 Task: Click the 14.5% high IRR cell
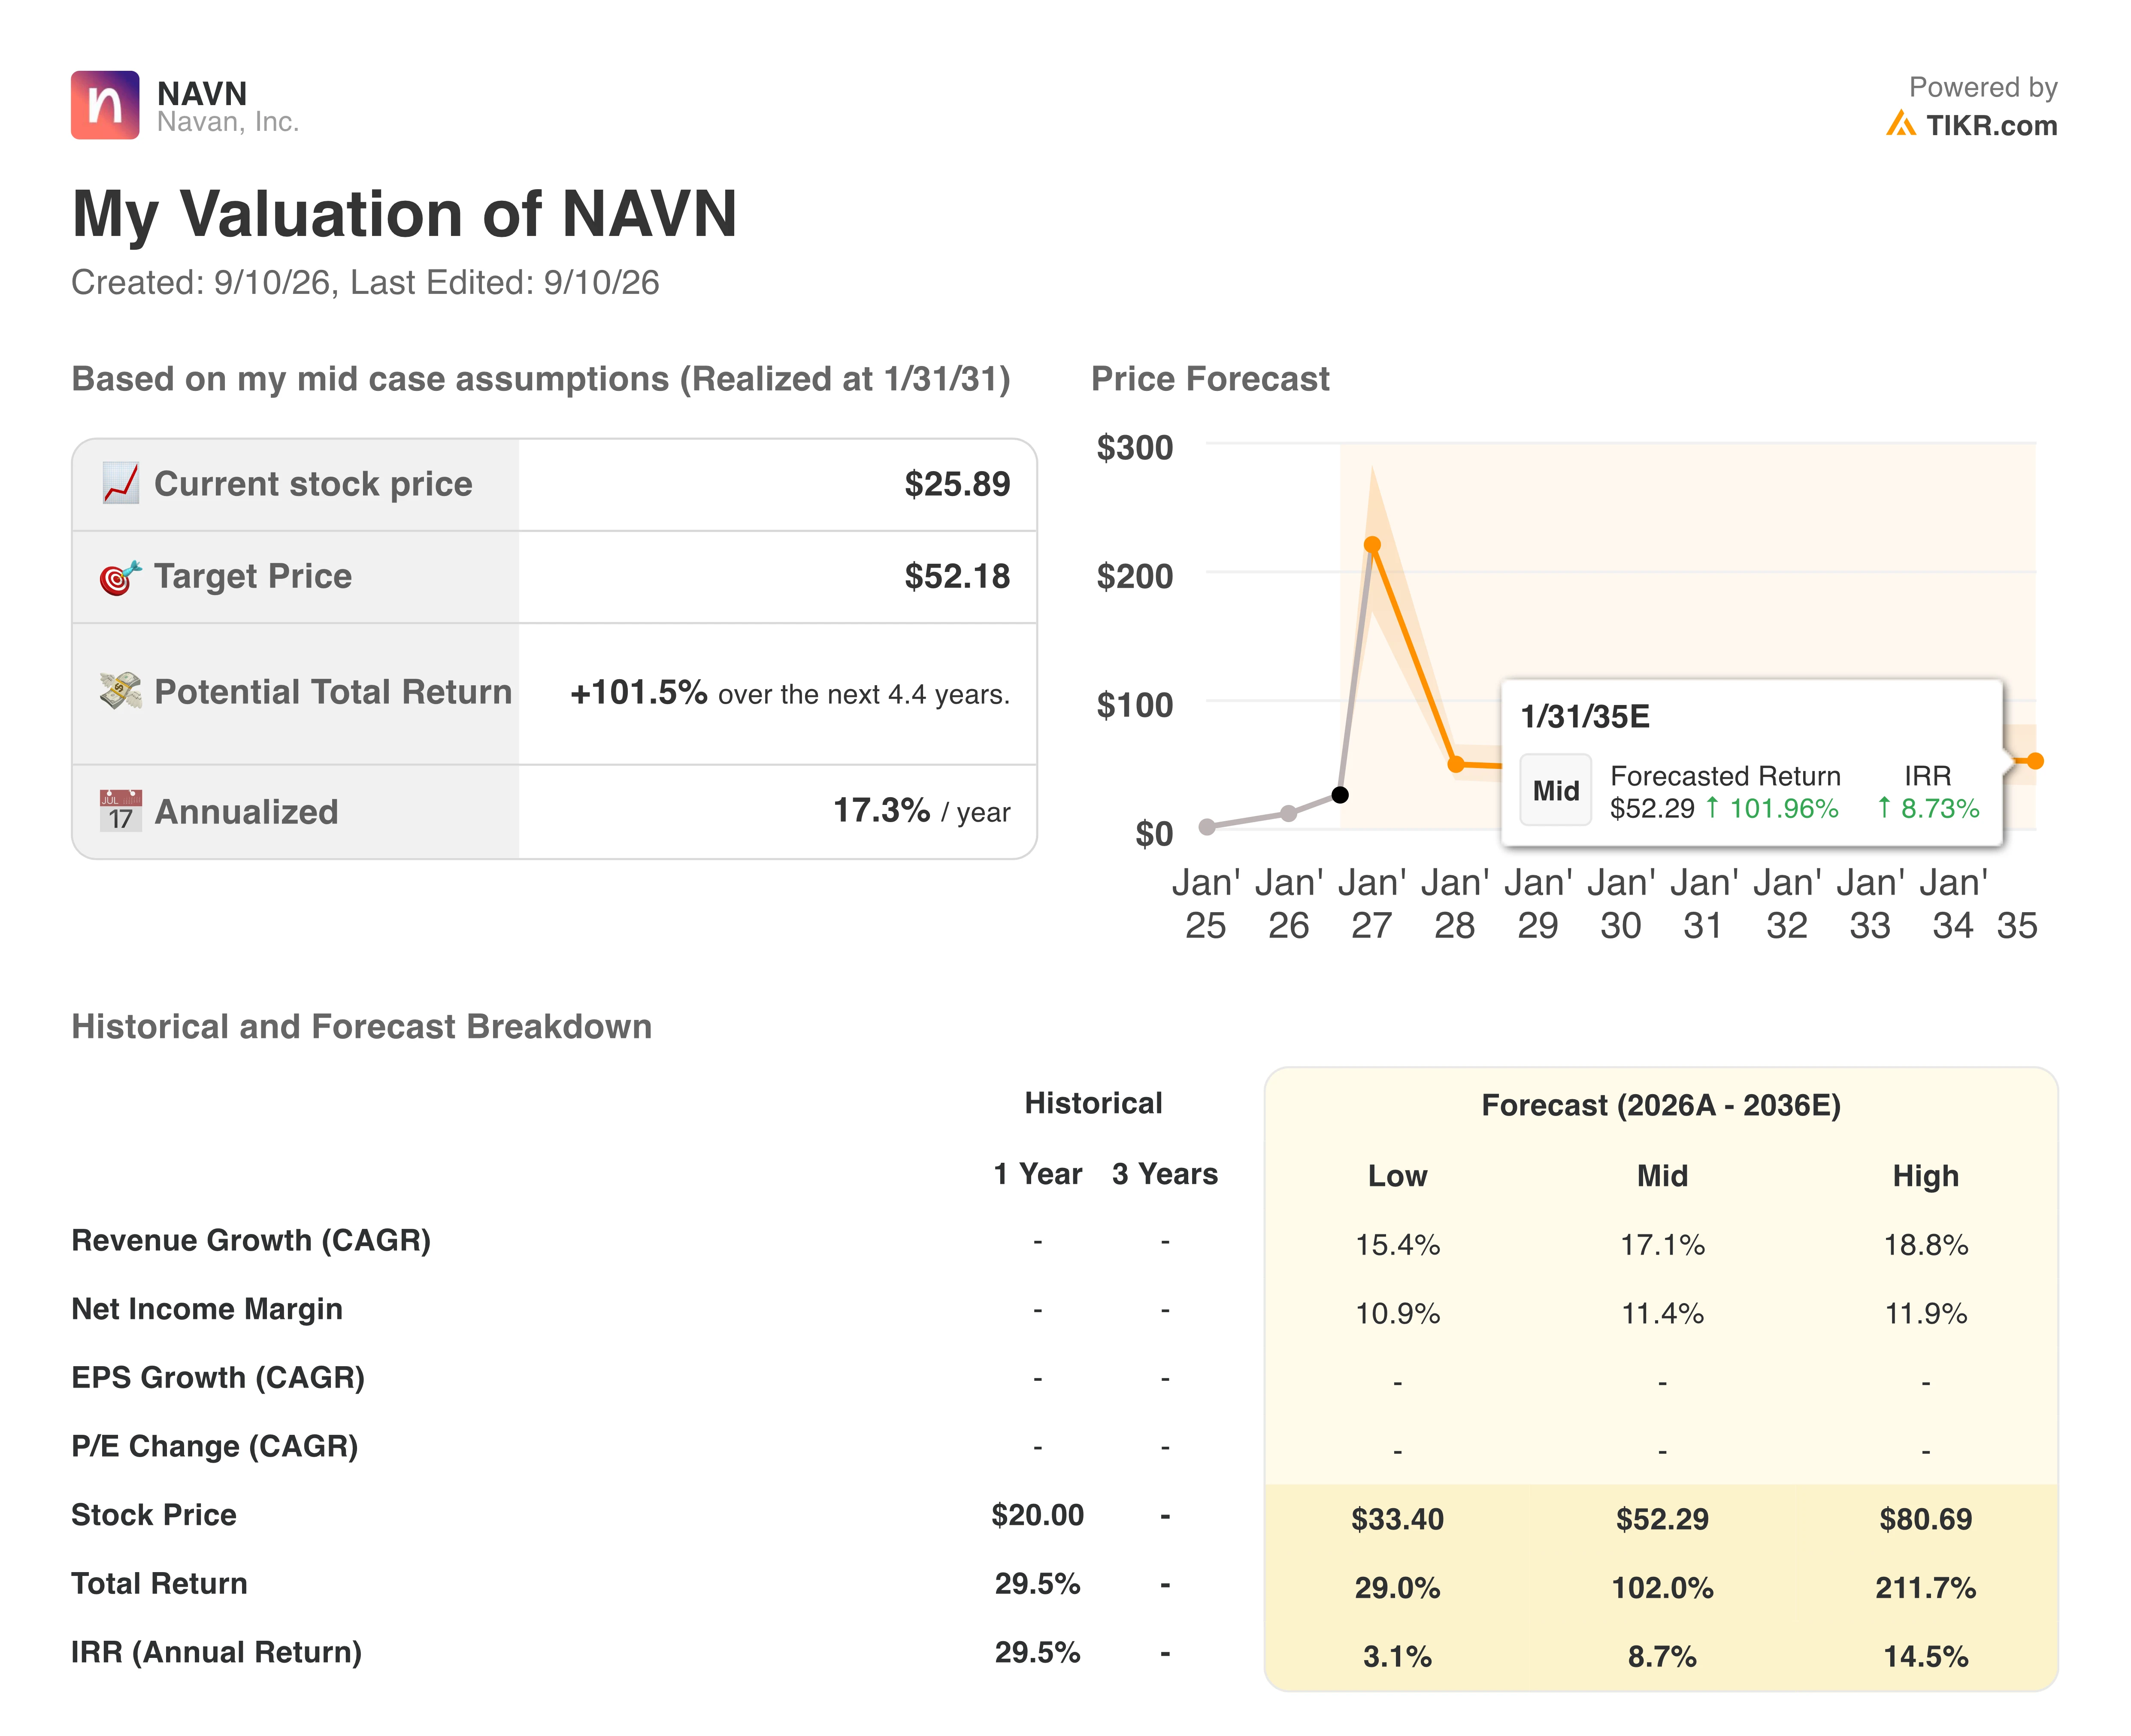click(1926, 1657)
